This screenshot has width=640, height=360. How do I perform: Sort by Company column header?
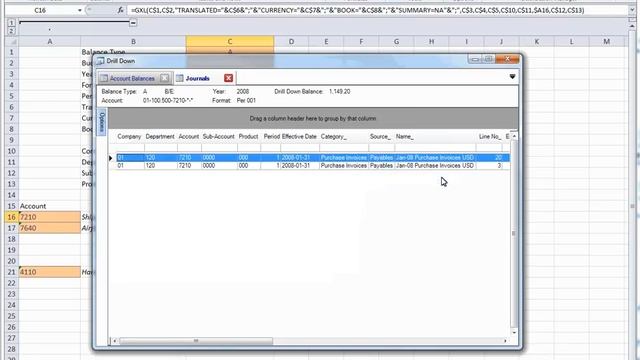(129, 136)
